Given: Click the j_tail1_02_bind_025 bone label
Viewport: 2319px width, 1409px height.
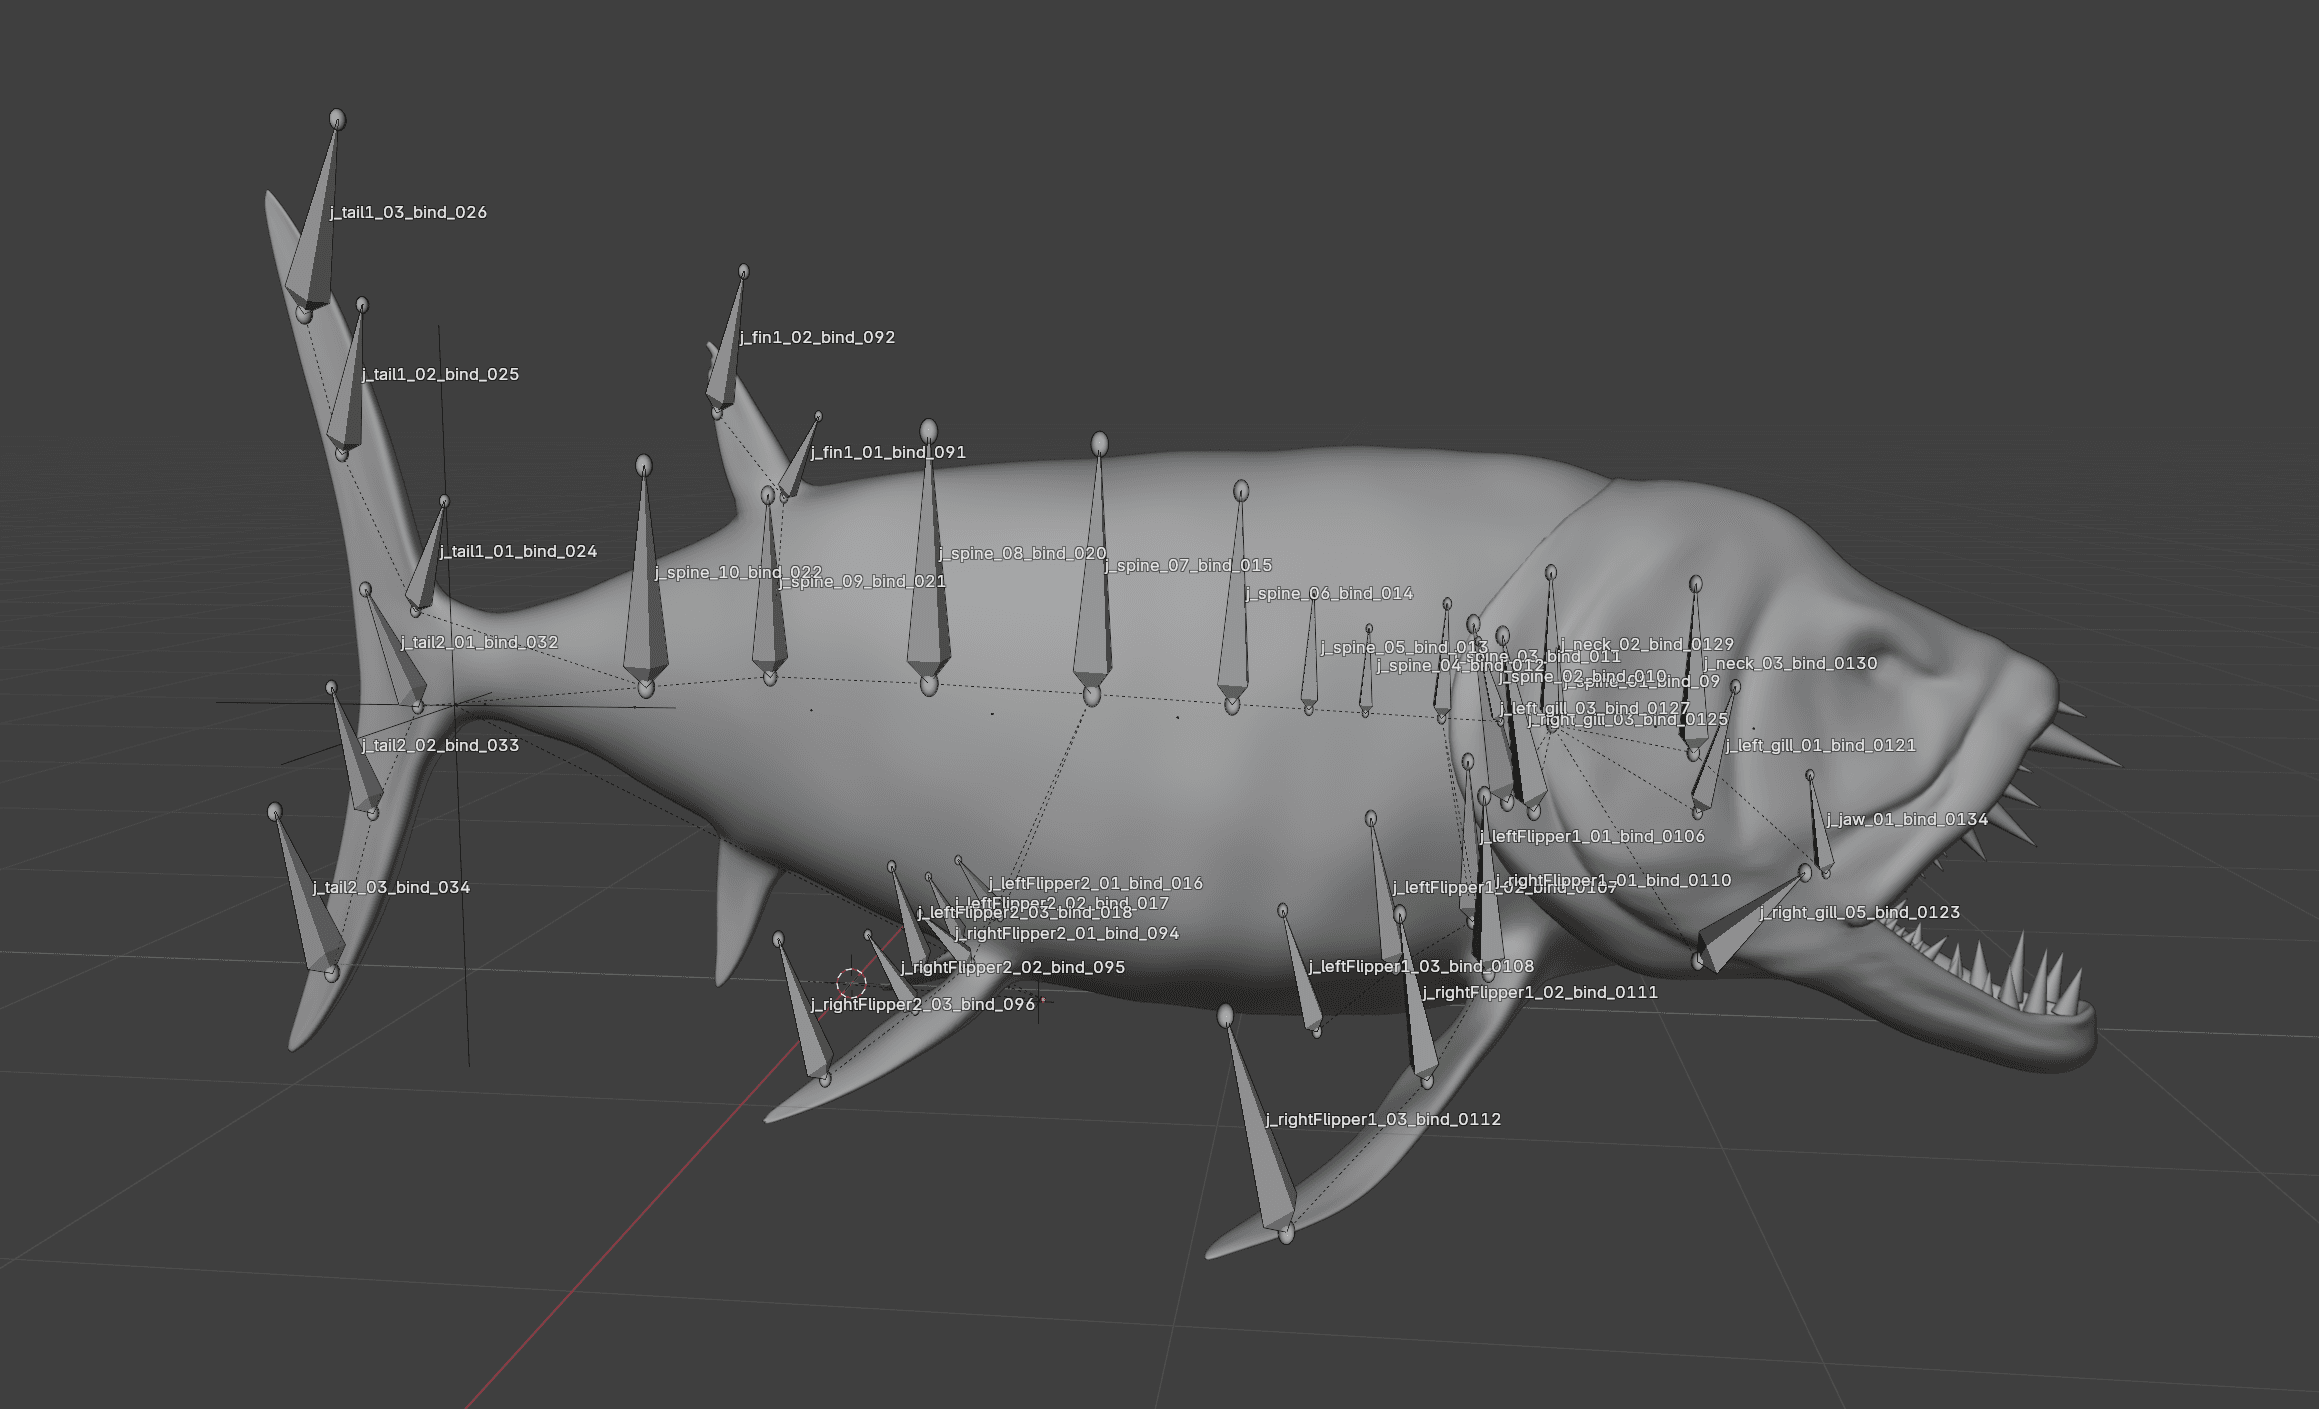Looking at the screenshot, I should click(x=440, y=375).
